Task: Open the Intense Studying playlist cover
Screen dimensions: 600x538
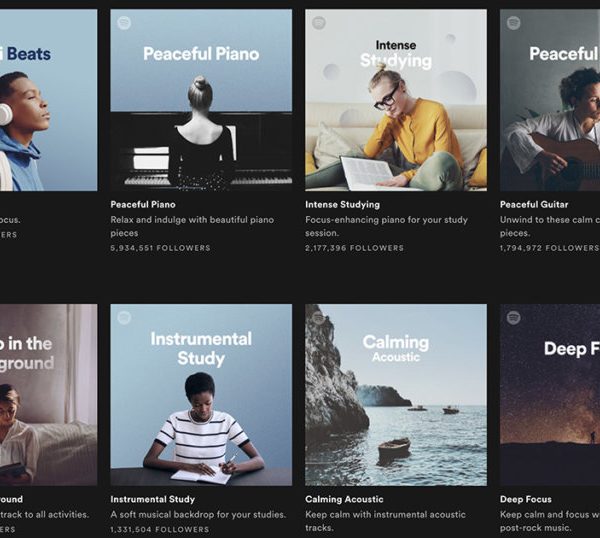Action: tap(396, 100)
